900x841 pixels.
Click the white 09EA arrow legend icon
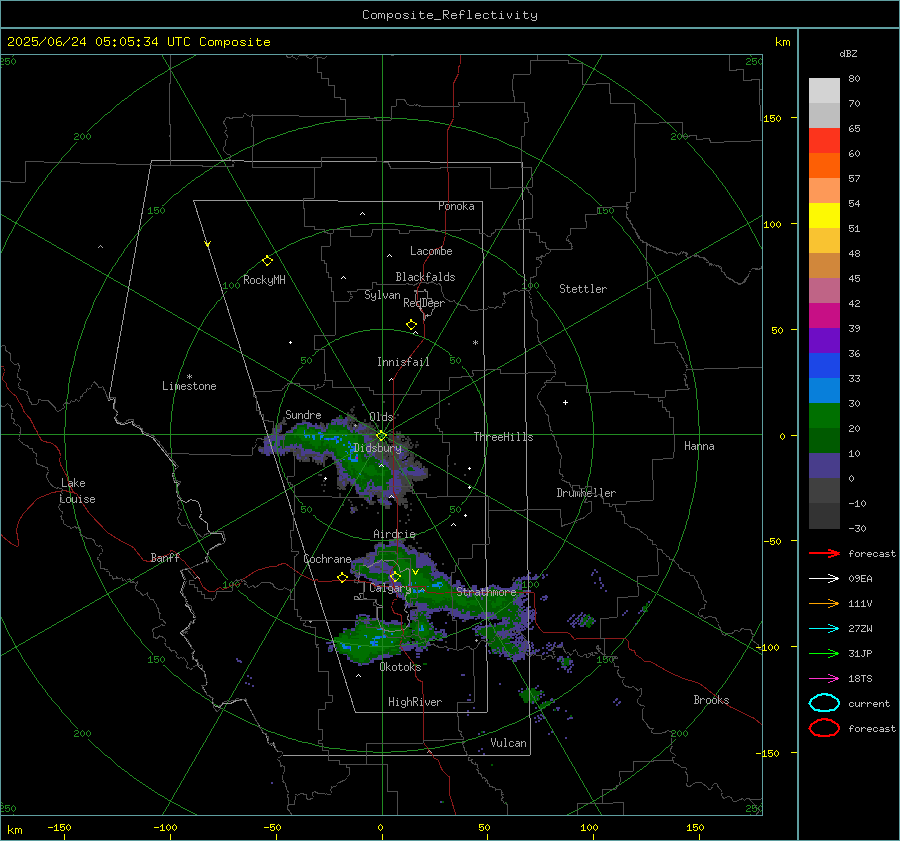pos(824,579)
